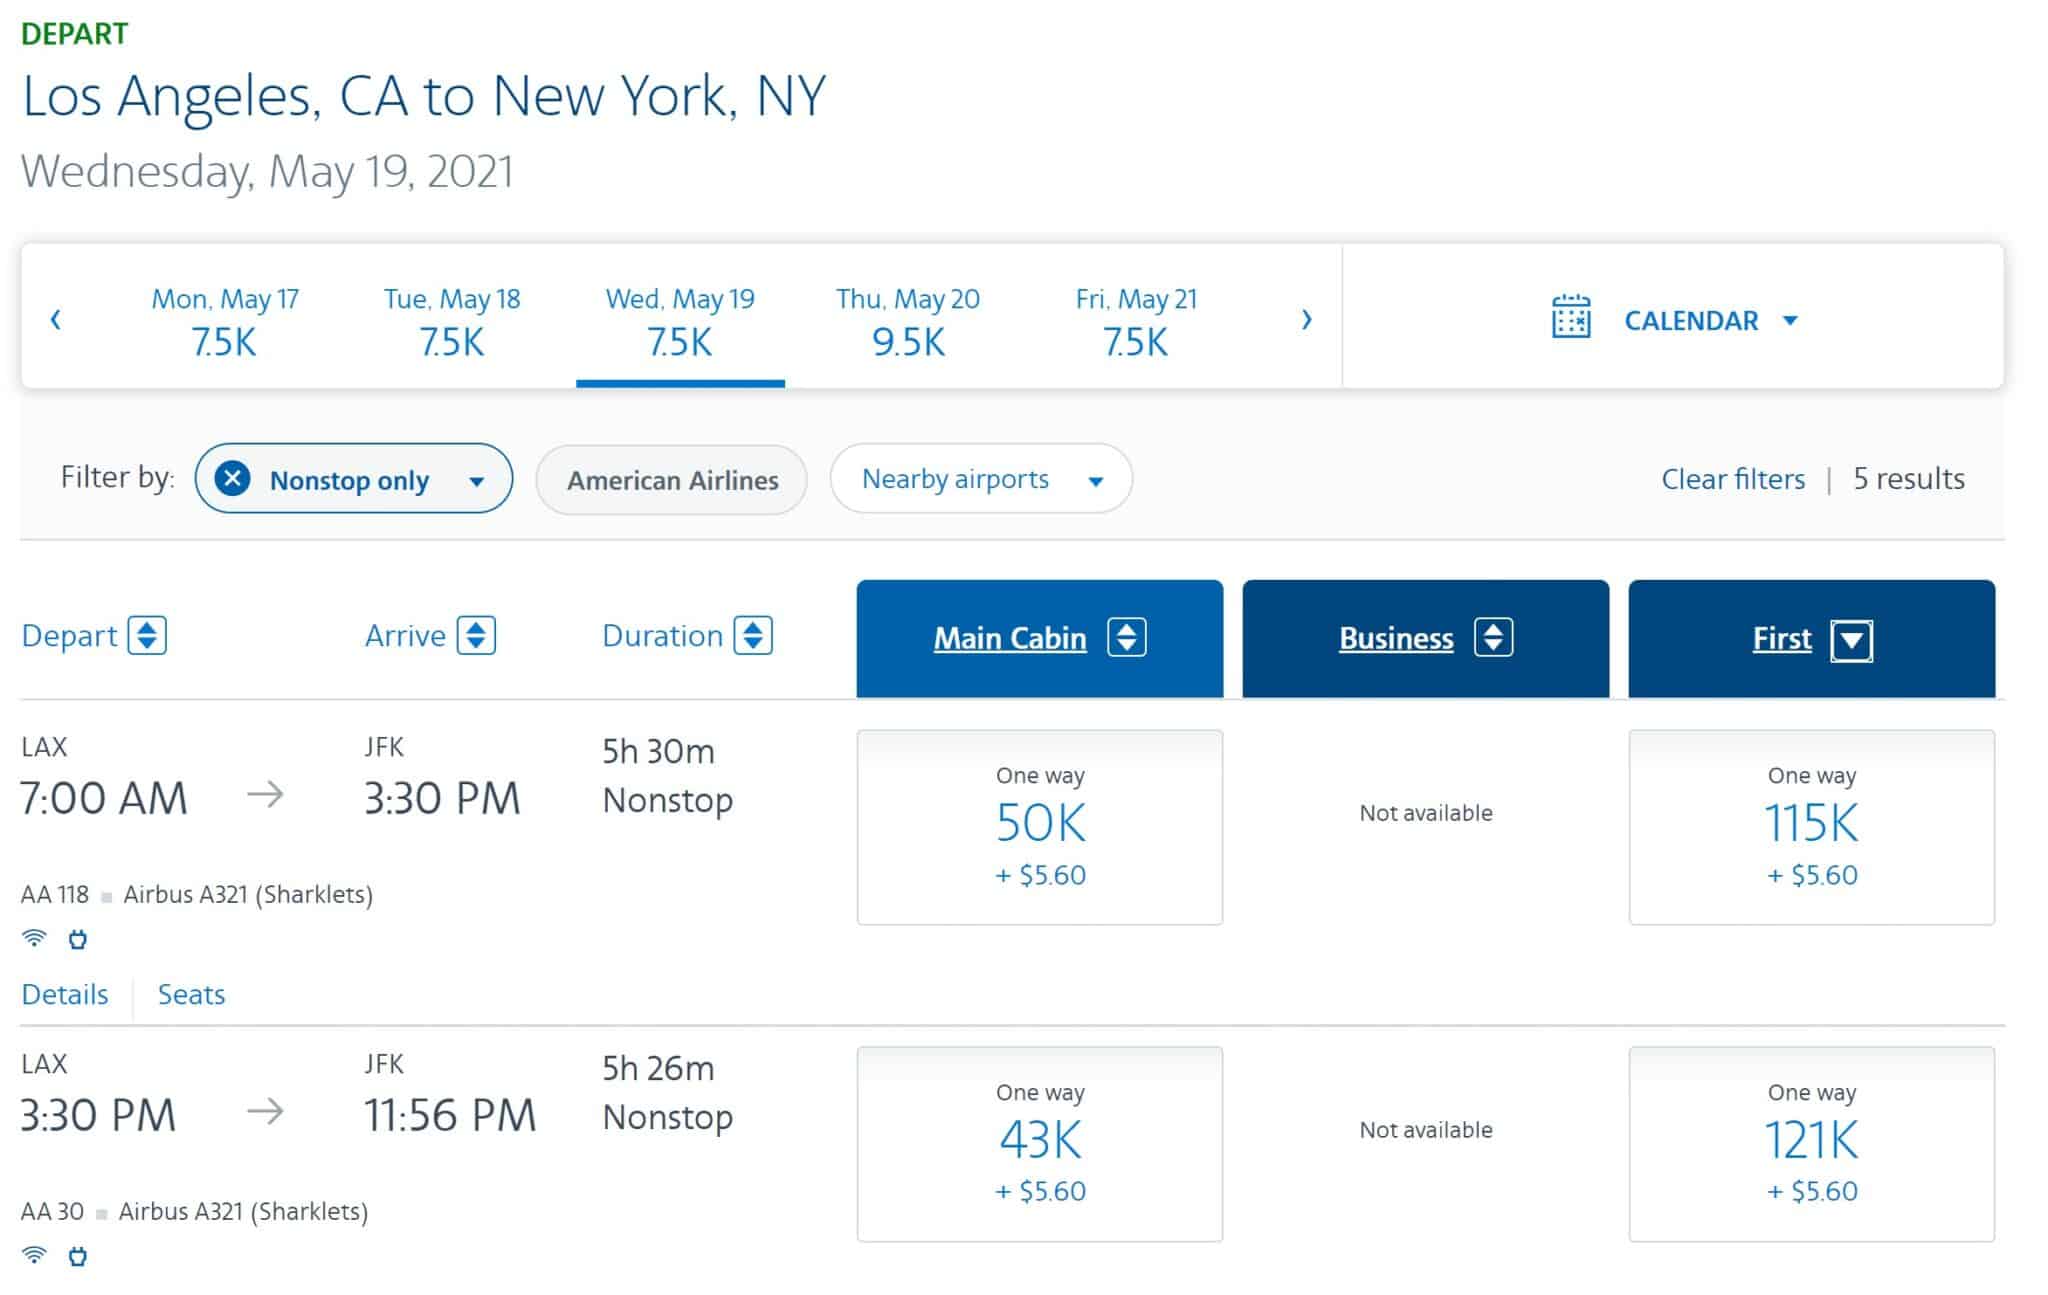Open Seats link for flight AA 118
This screenshot has height=1295, width=2048.
click(x=191, y=994)
